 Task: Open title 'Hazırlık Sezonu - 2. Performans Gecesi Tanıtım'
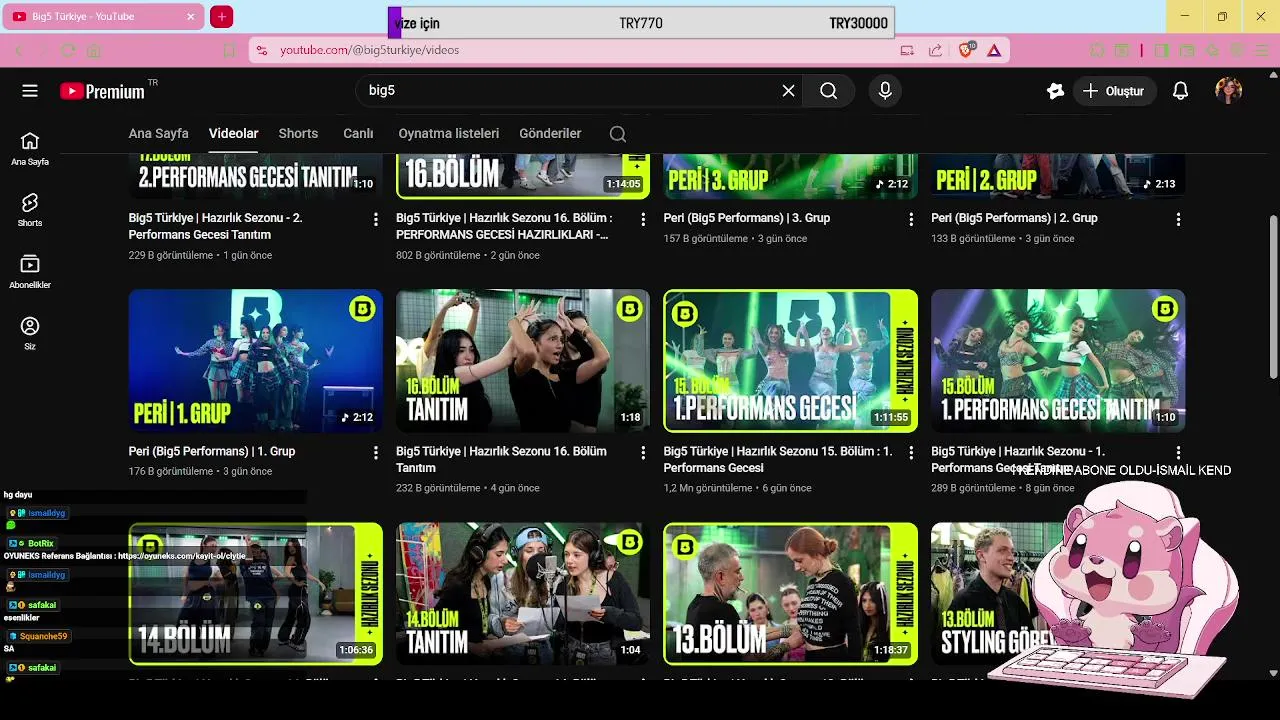click(x=216, y=226)
